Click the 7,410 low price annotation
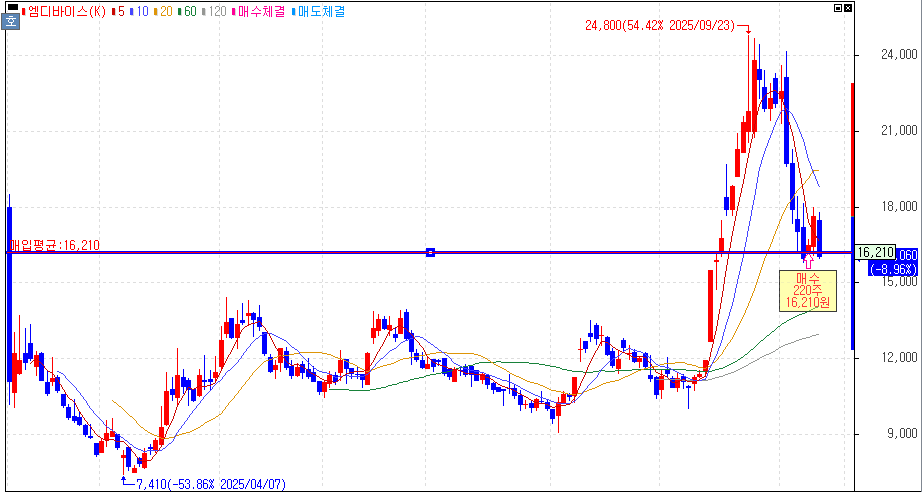 211,484
